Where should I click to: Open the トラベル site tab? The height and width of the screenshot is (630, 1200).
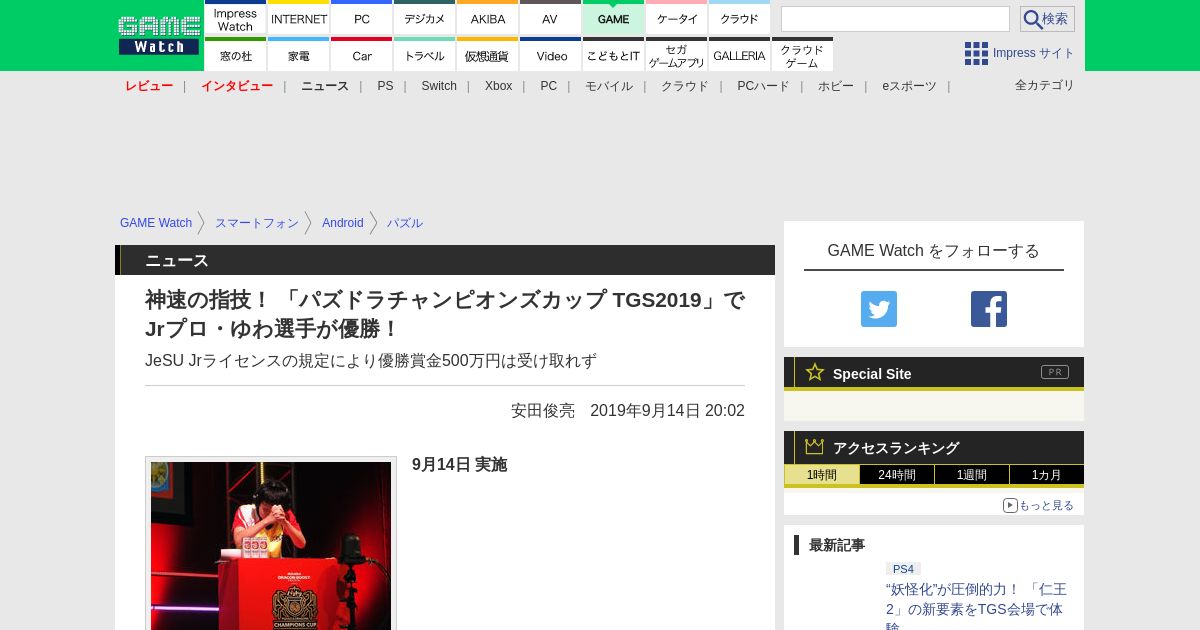(x=425, y=55)
